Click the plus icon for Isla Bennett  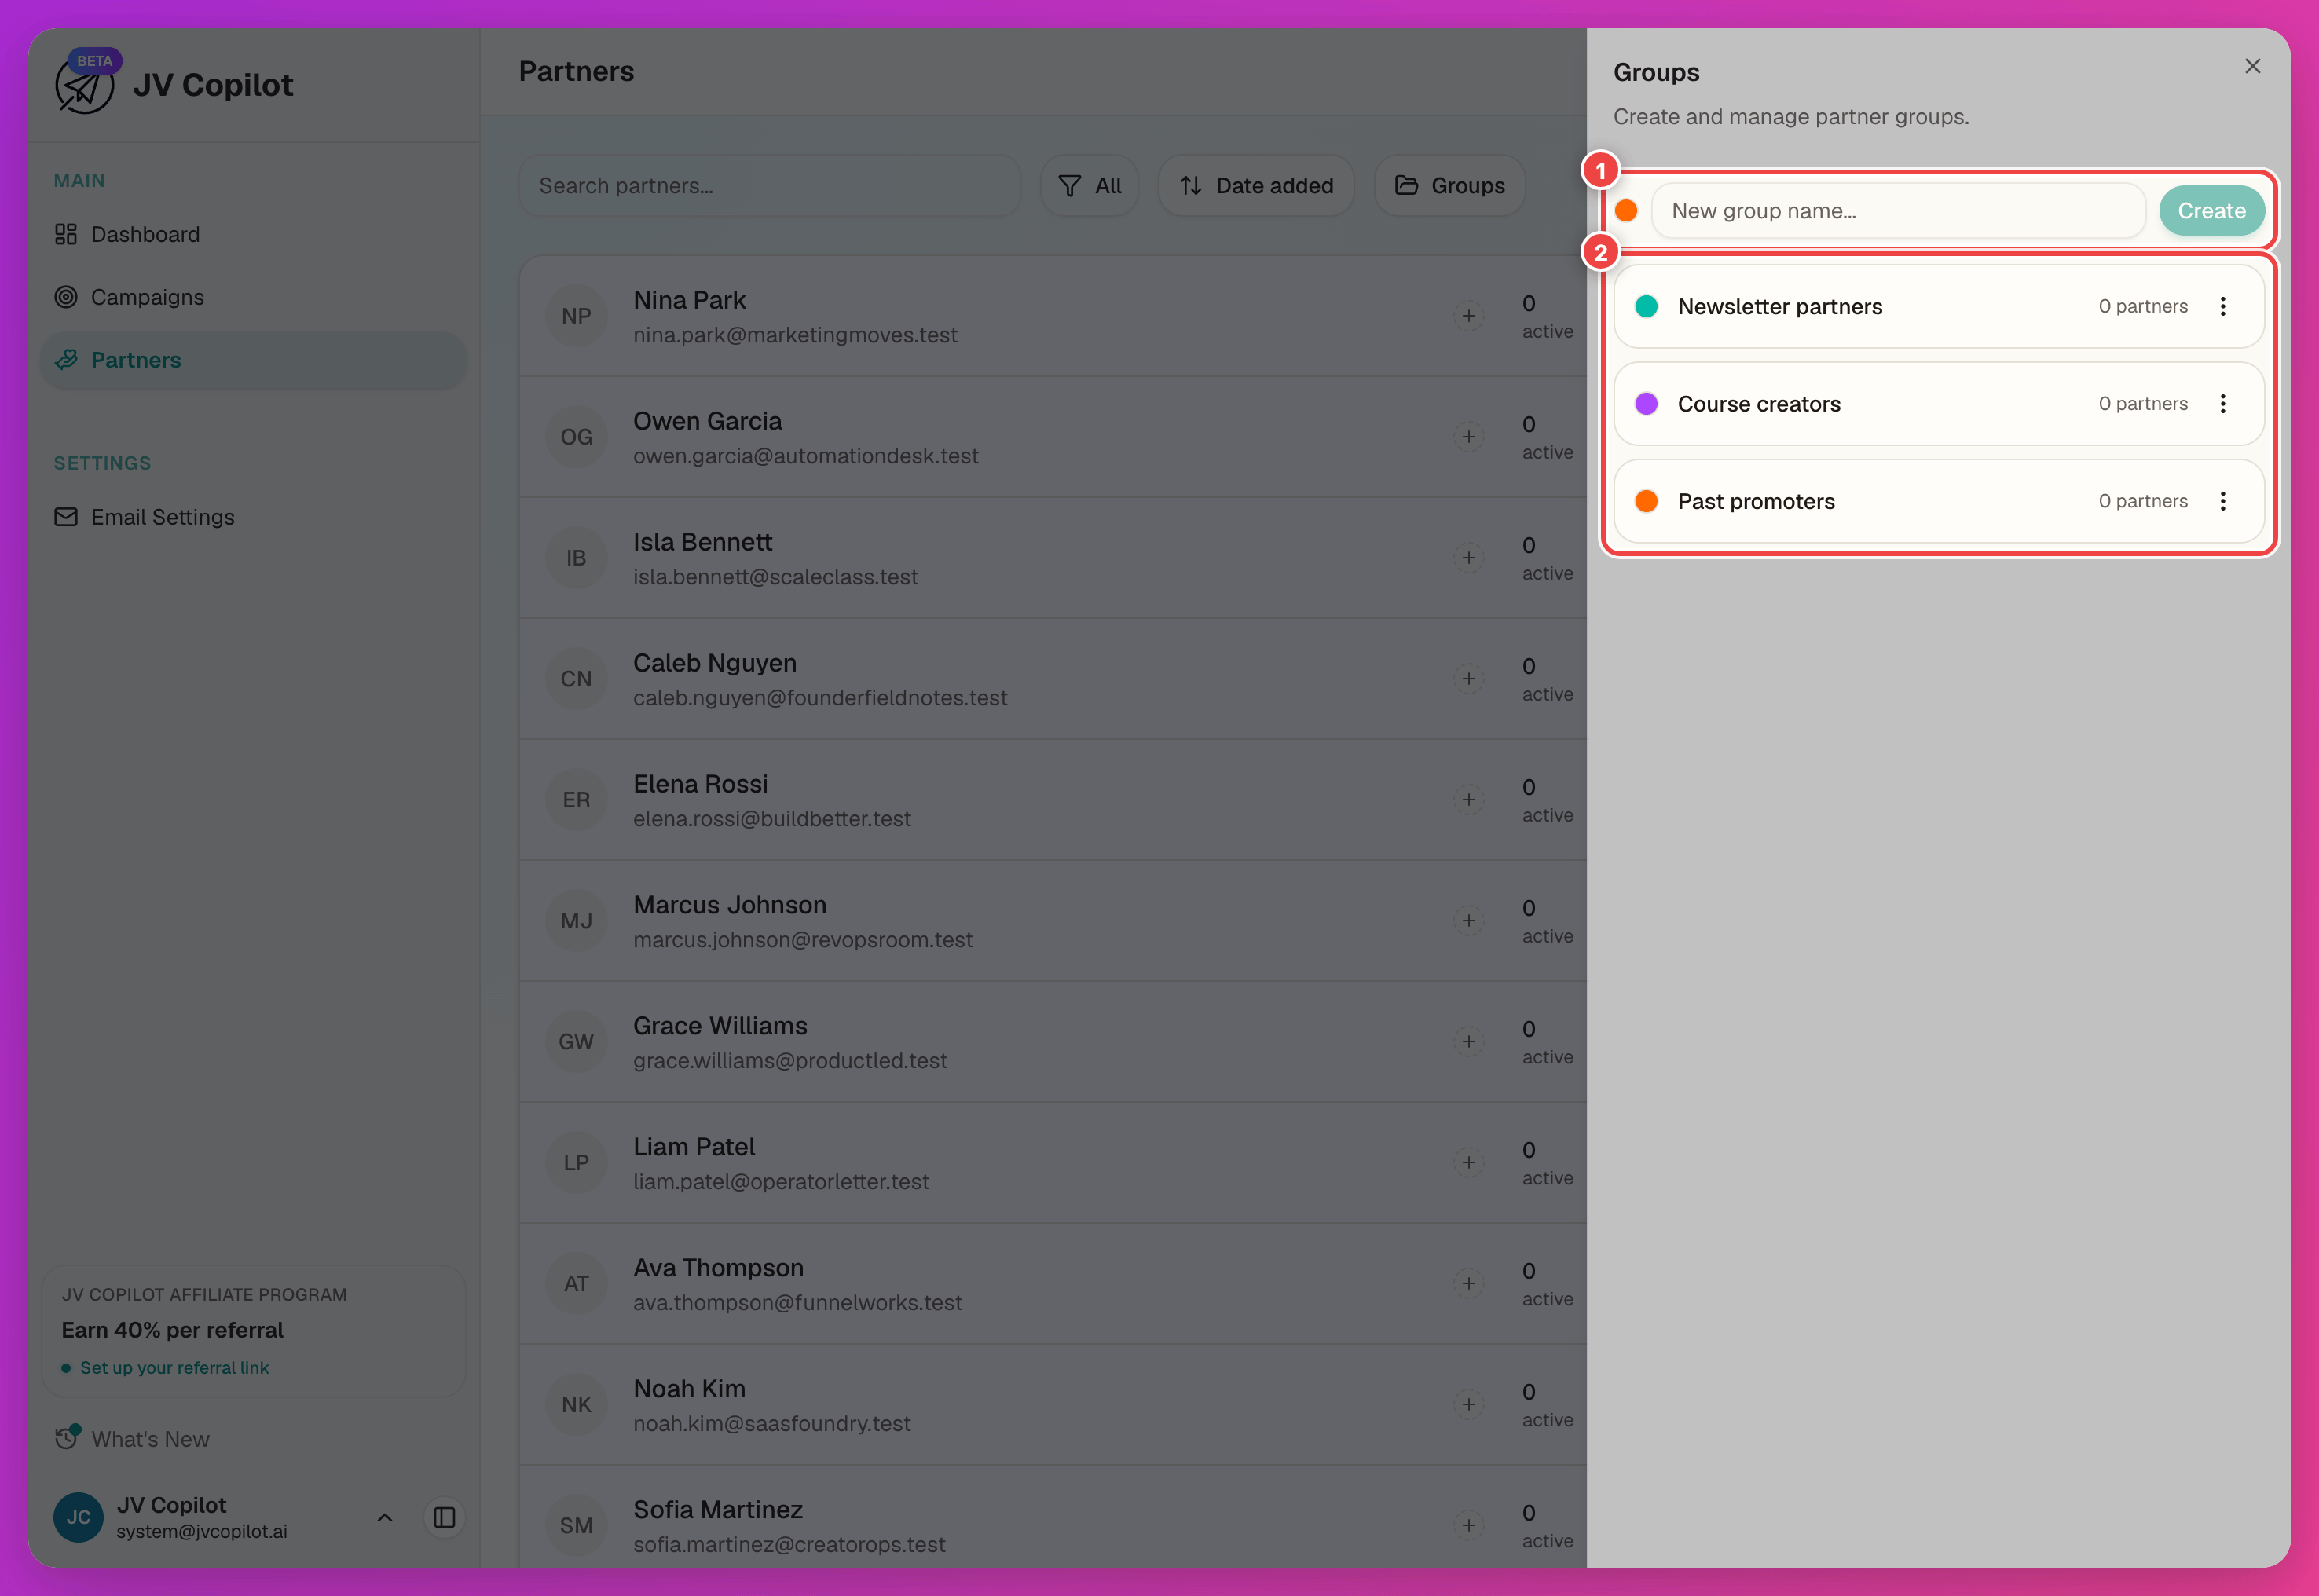[1468, 558]
